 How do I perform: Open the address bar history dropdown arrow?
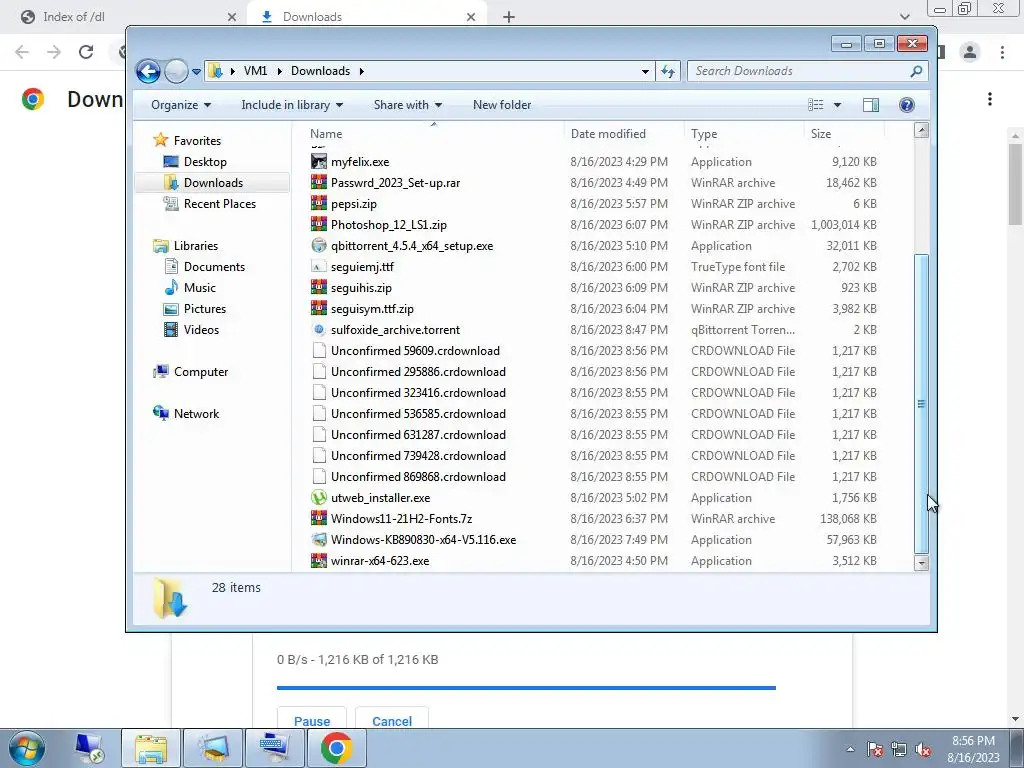click(645, 71)
